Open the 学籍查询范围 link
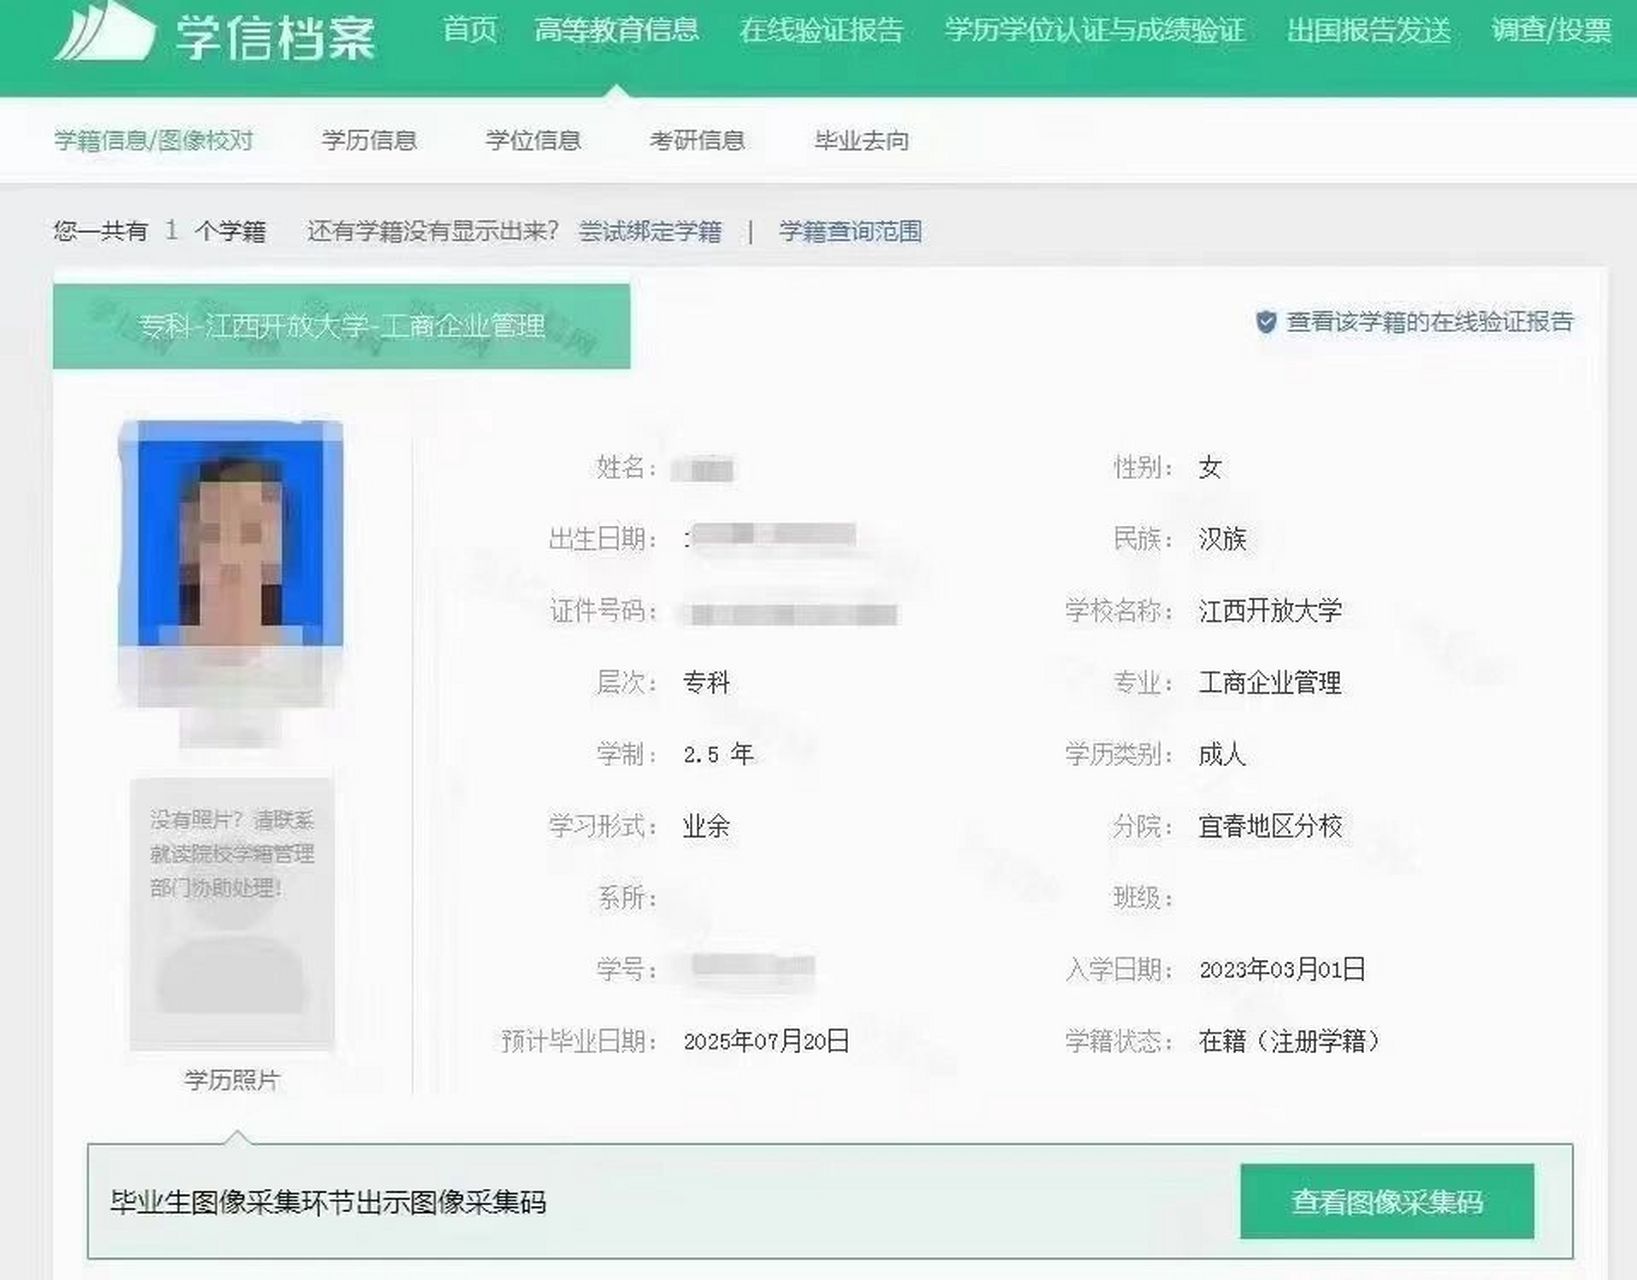This screenshot has width=1637, height=1280. [x=850, y=231]
